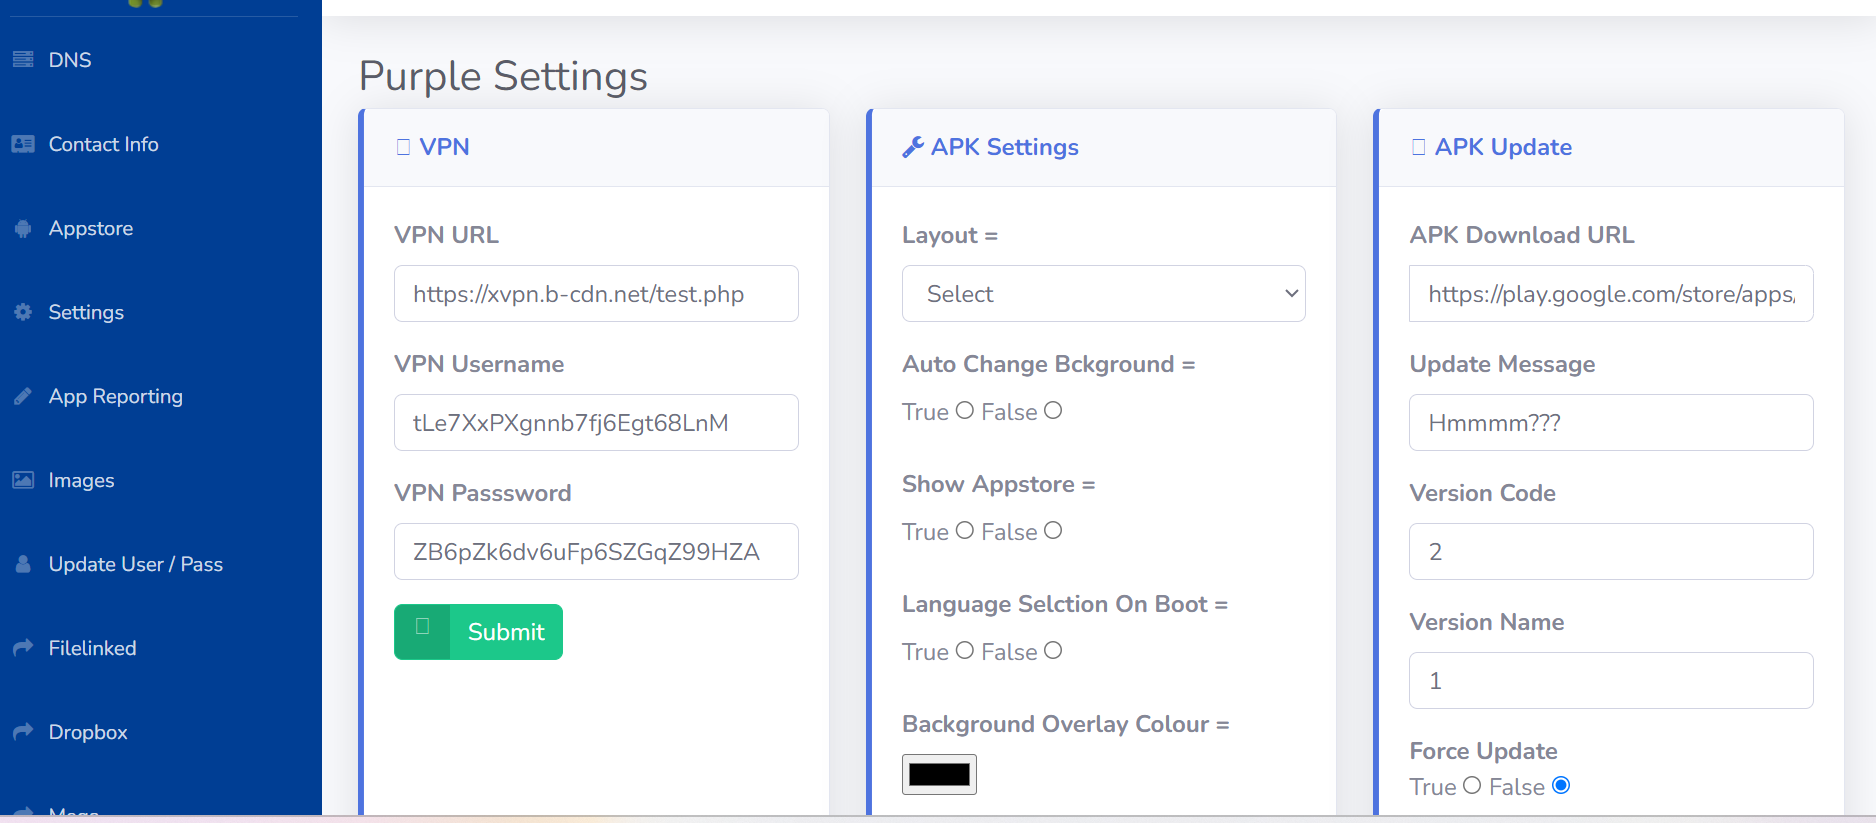Click the Settings gear icon in sidebar

click(23, 312)
